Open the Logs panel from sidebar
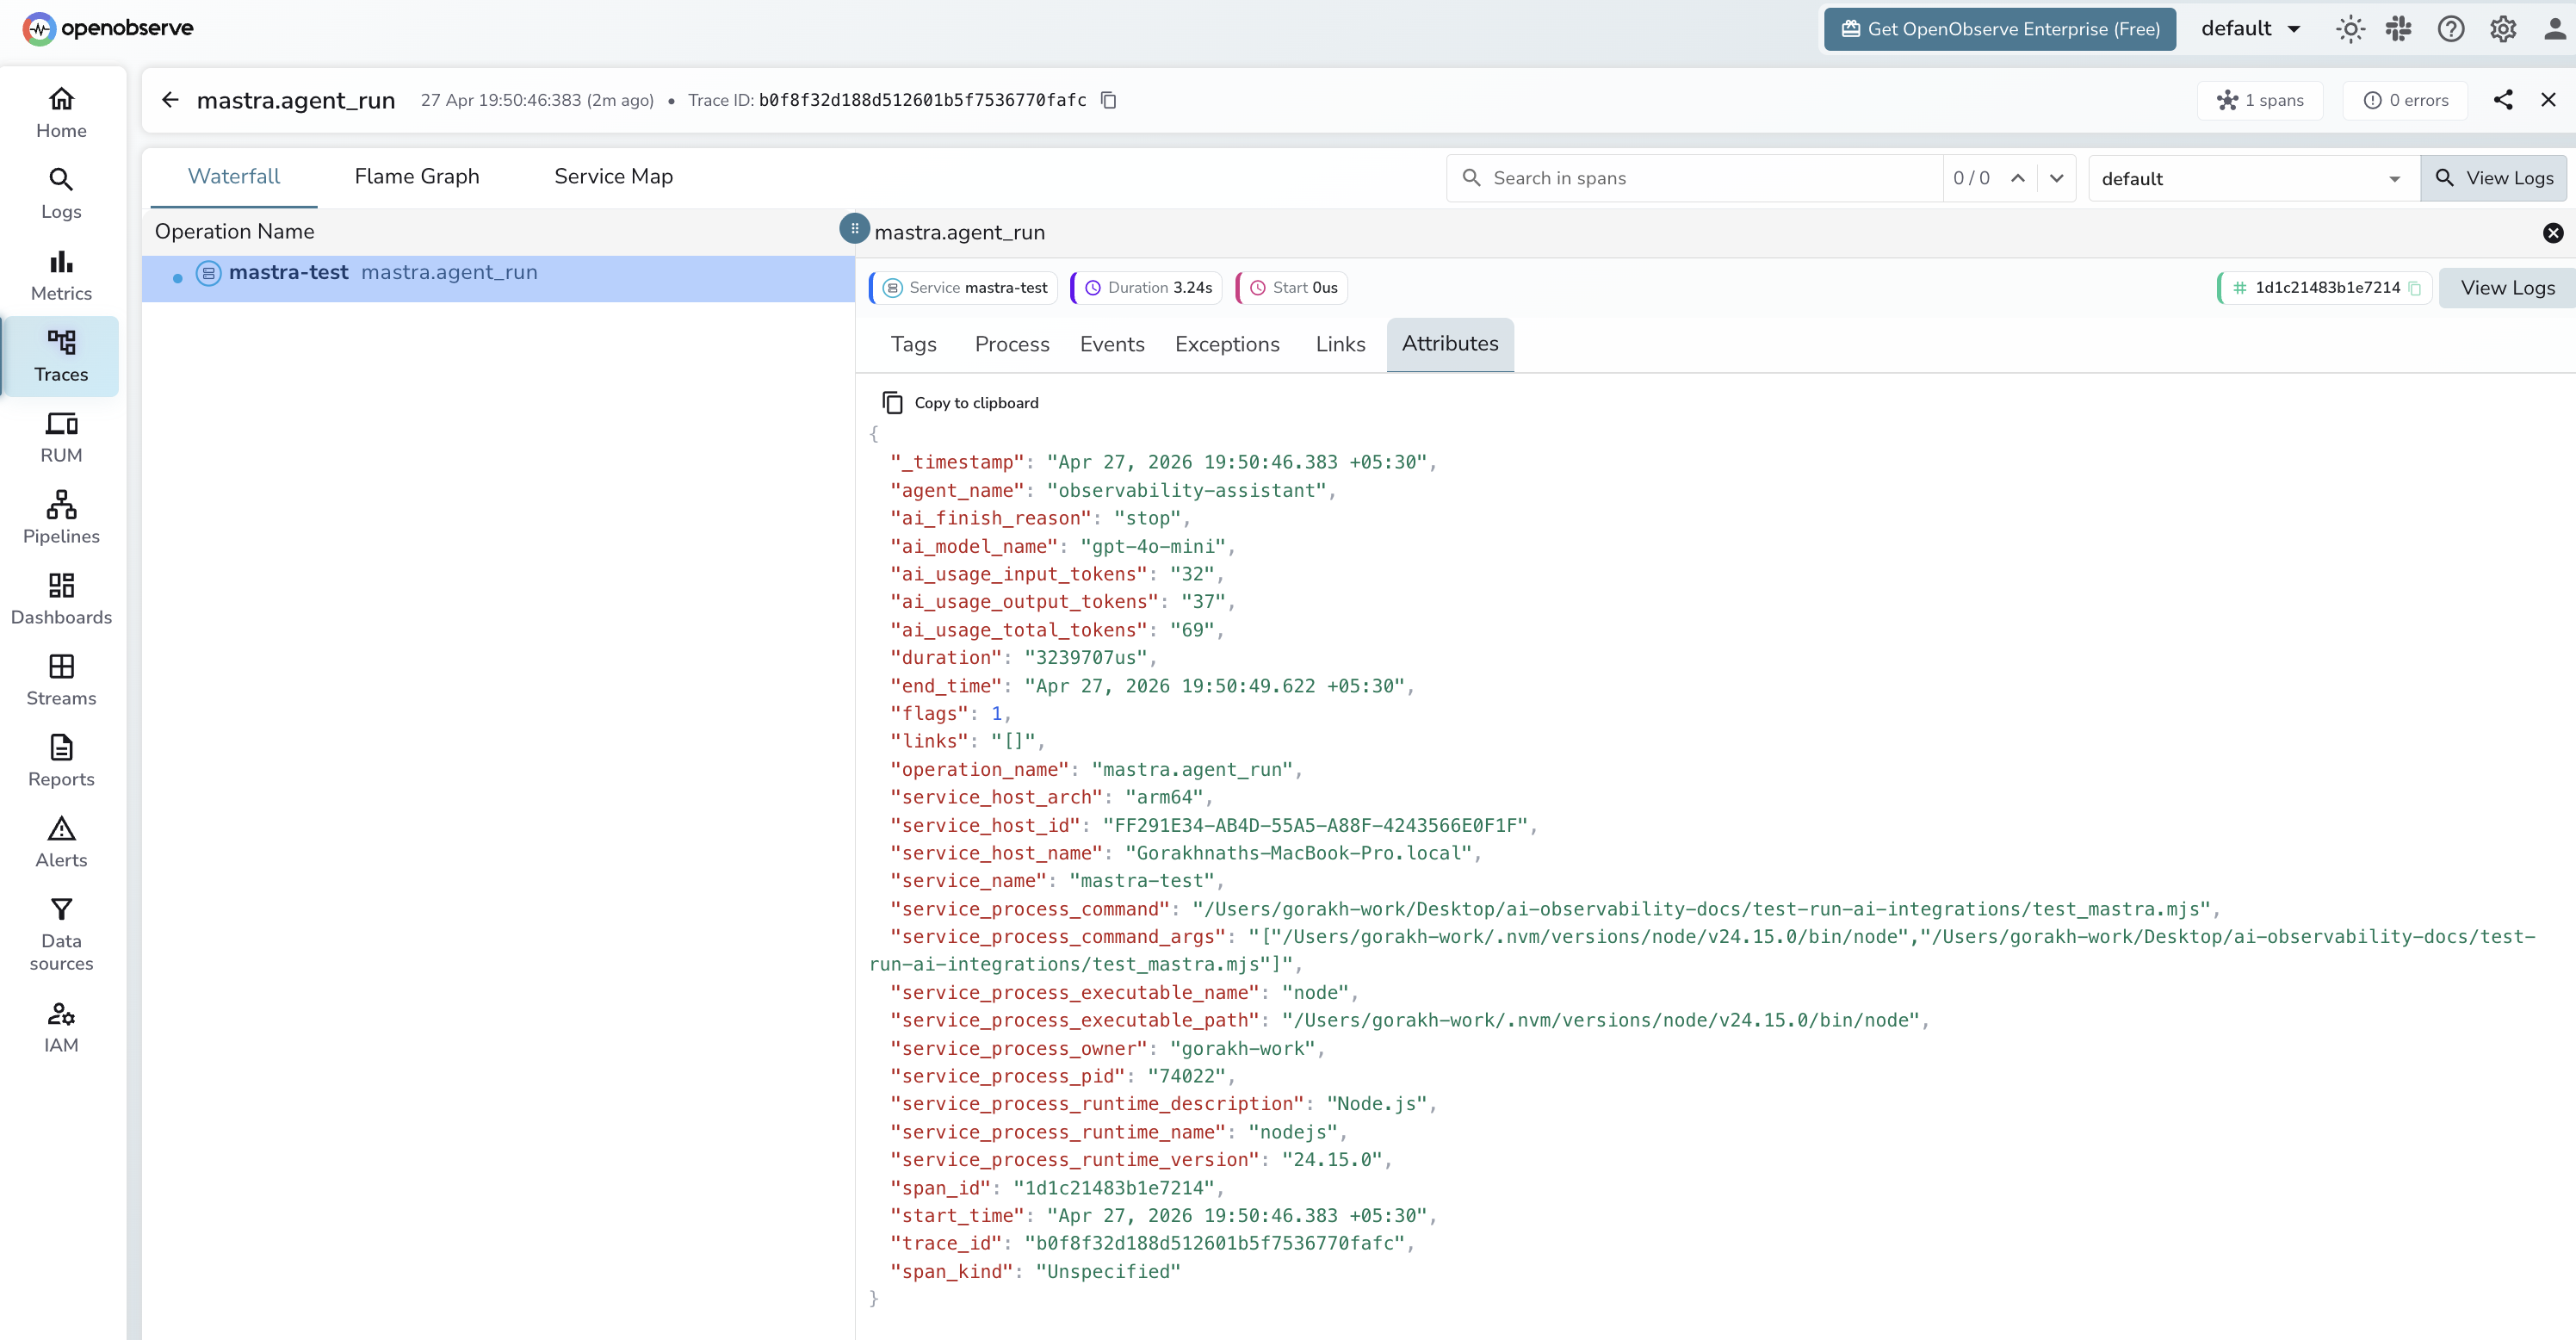 click(61, 193)
